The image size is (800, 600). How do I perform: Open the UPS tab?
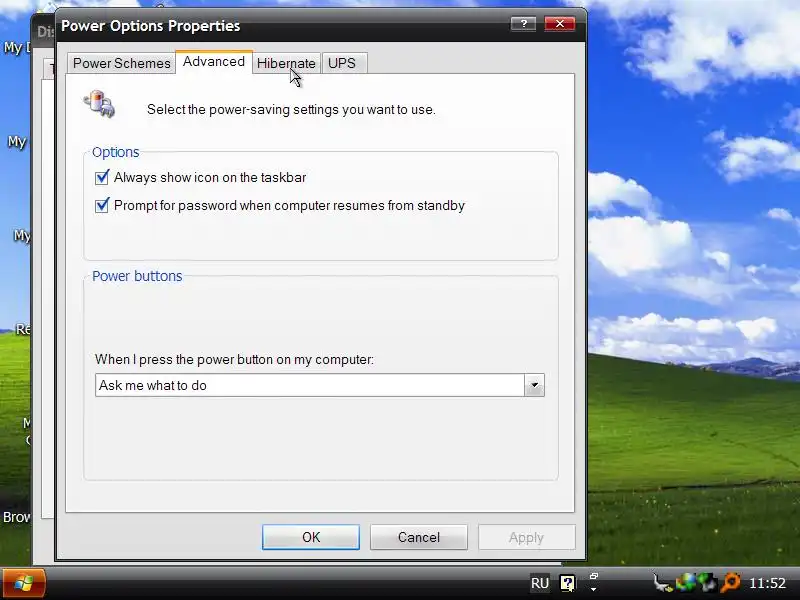342,63
